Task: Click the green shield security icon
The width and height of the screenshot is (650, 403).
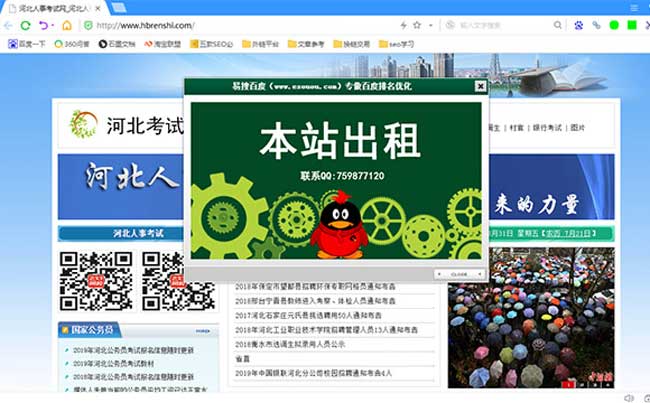Action: click(88, 26)
